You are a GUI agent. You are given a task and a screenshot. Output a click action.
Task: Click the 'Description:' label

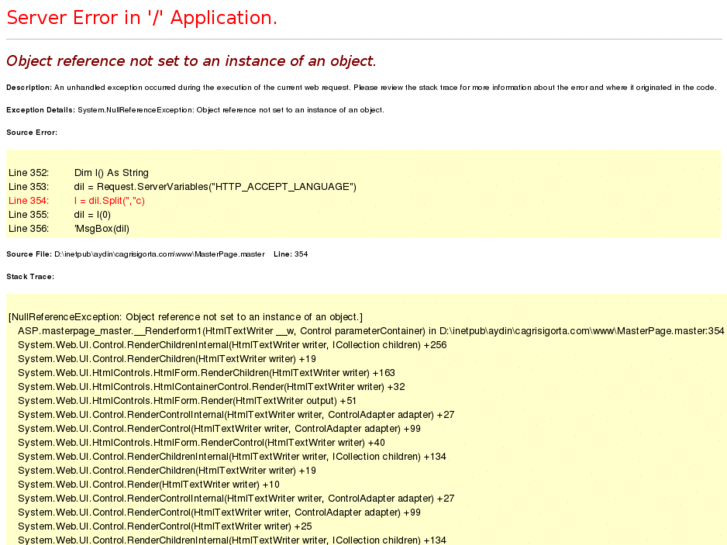point(28,88)
